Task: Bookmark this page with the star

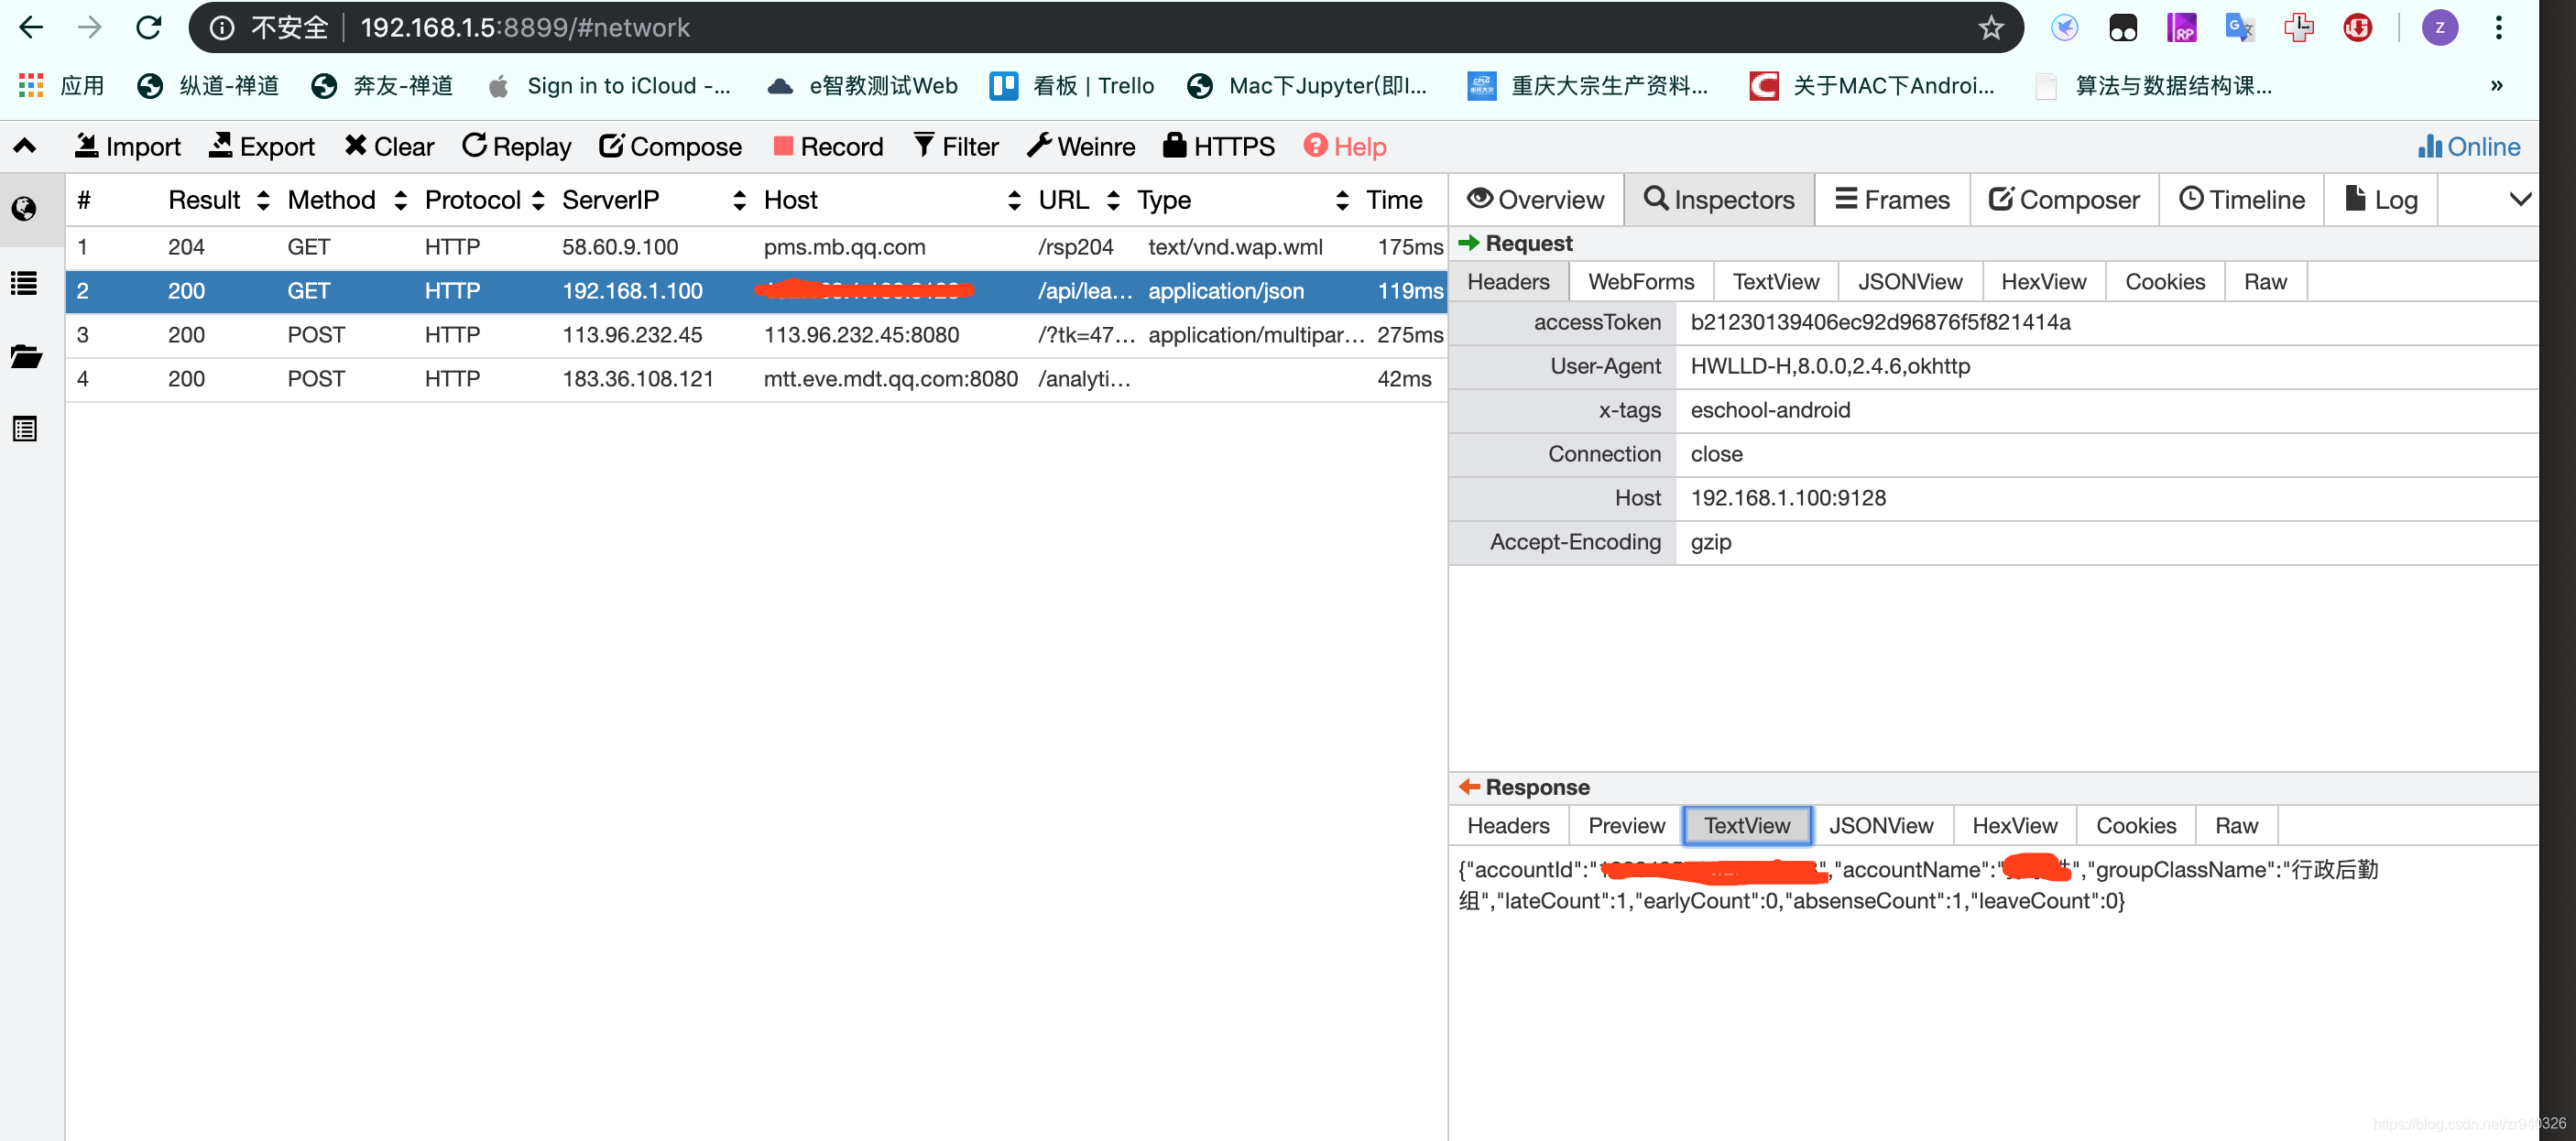Action: tap(1990, 28)
